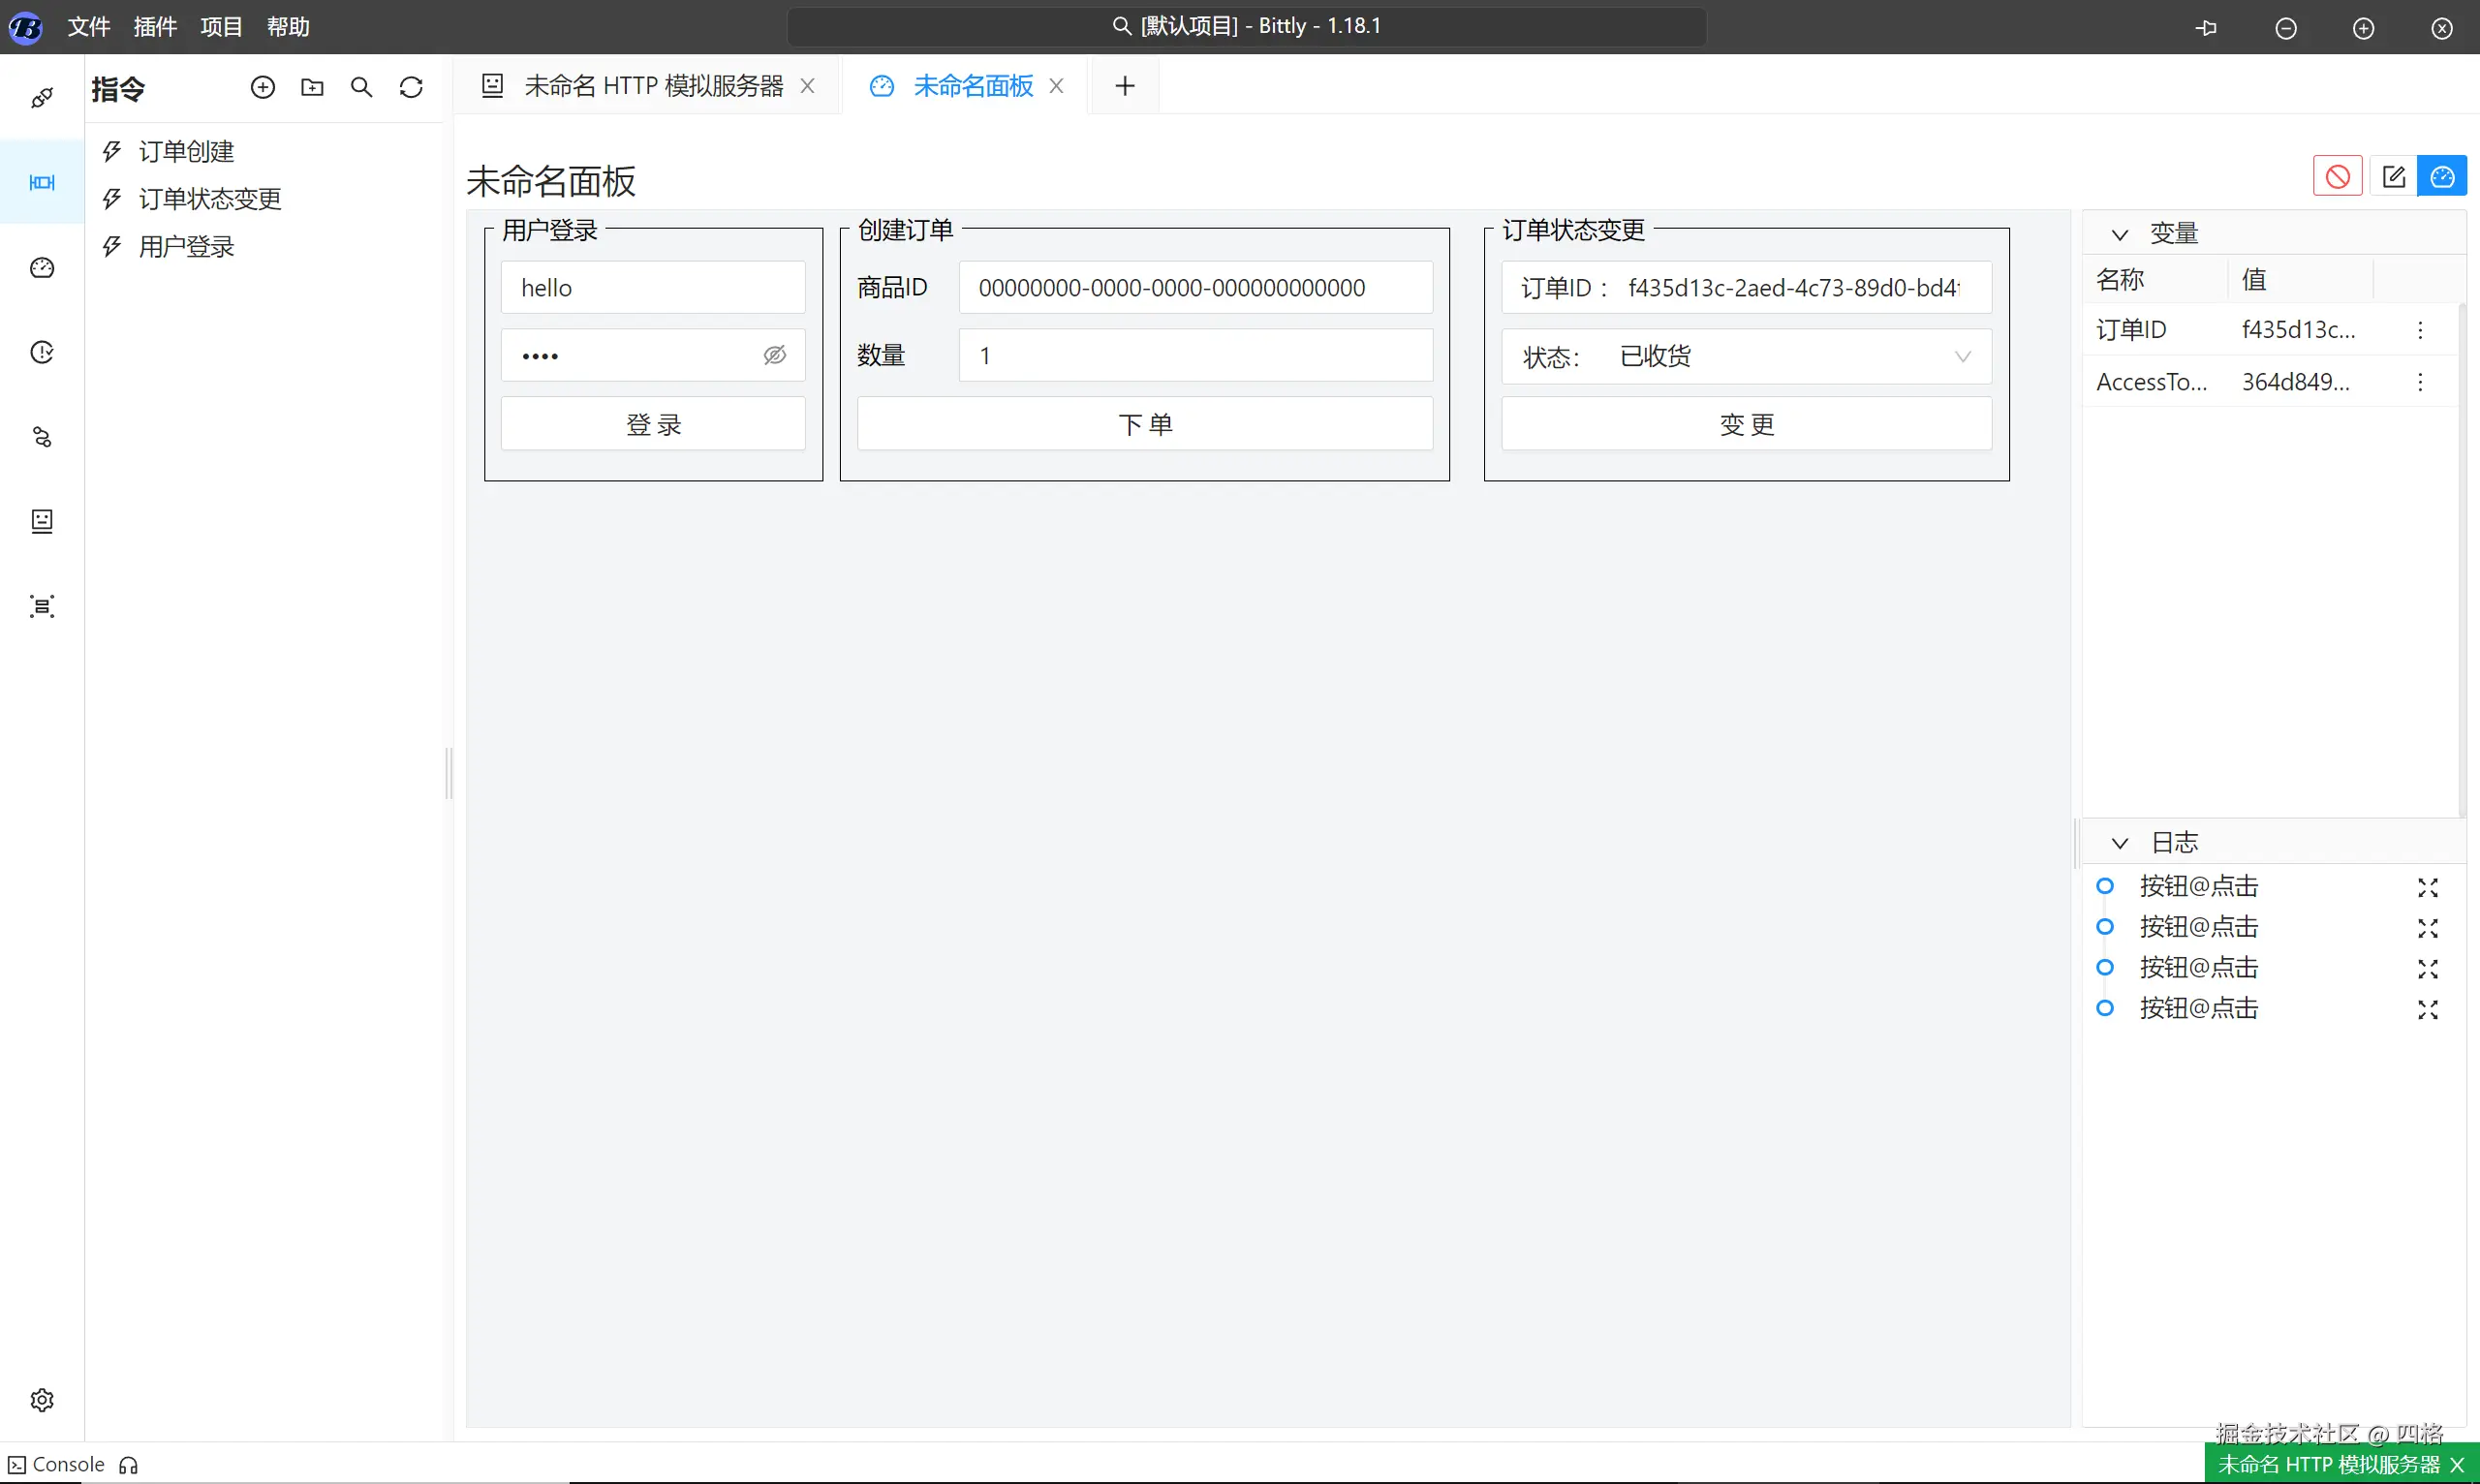
Task: Switch panel to edit mode
Action: click(2394, 177)
